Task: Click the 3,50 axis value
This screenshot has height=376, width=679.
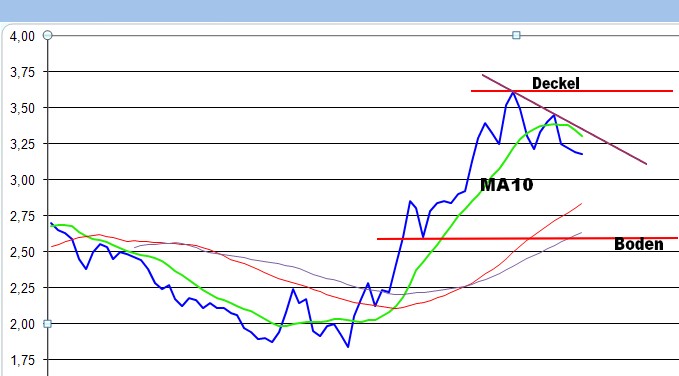Action: coord(22,108)
